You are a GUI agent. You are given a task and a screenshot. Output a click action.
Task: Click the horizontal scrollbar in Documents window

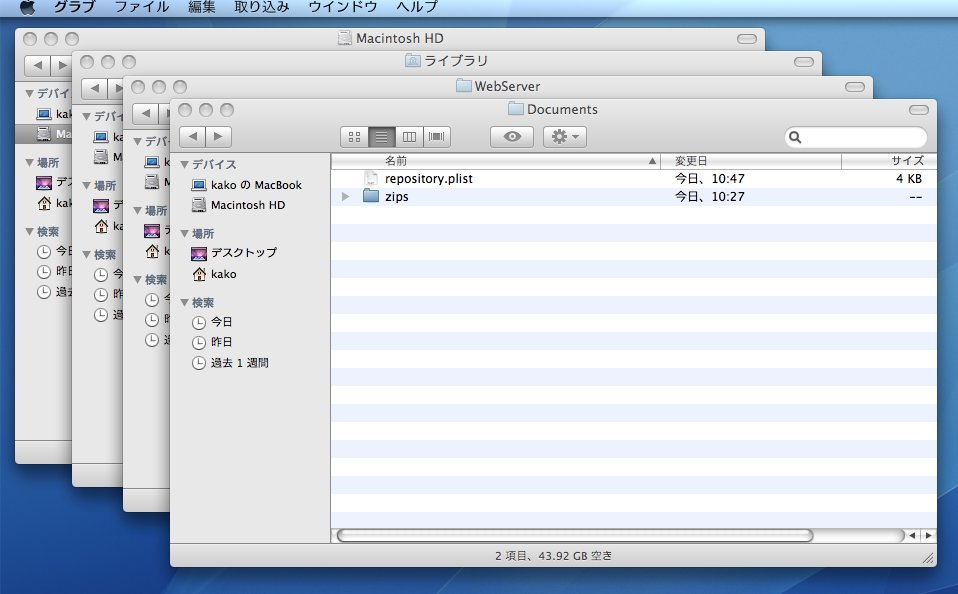pyautogui.click(x=575, y=536)
